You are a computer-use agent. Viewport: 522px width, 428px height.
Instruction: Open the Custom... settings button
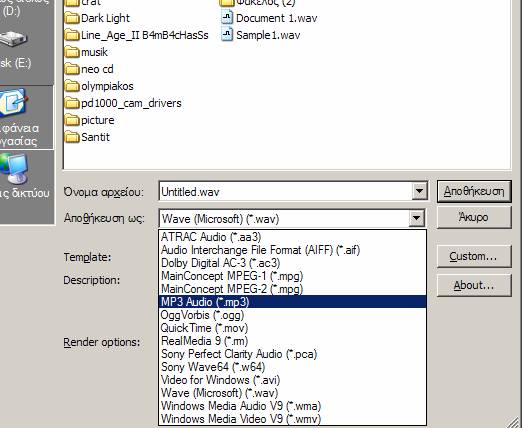pyautogui.click(x=474, y=256)
